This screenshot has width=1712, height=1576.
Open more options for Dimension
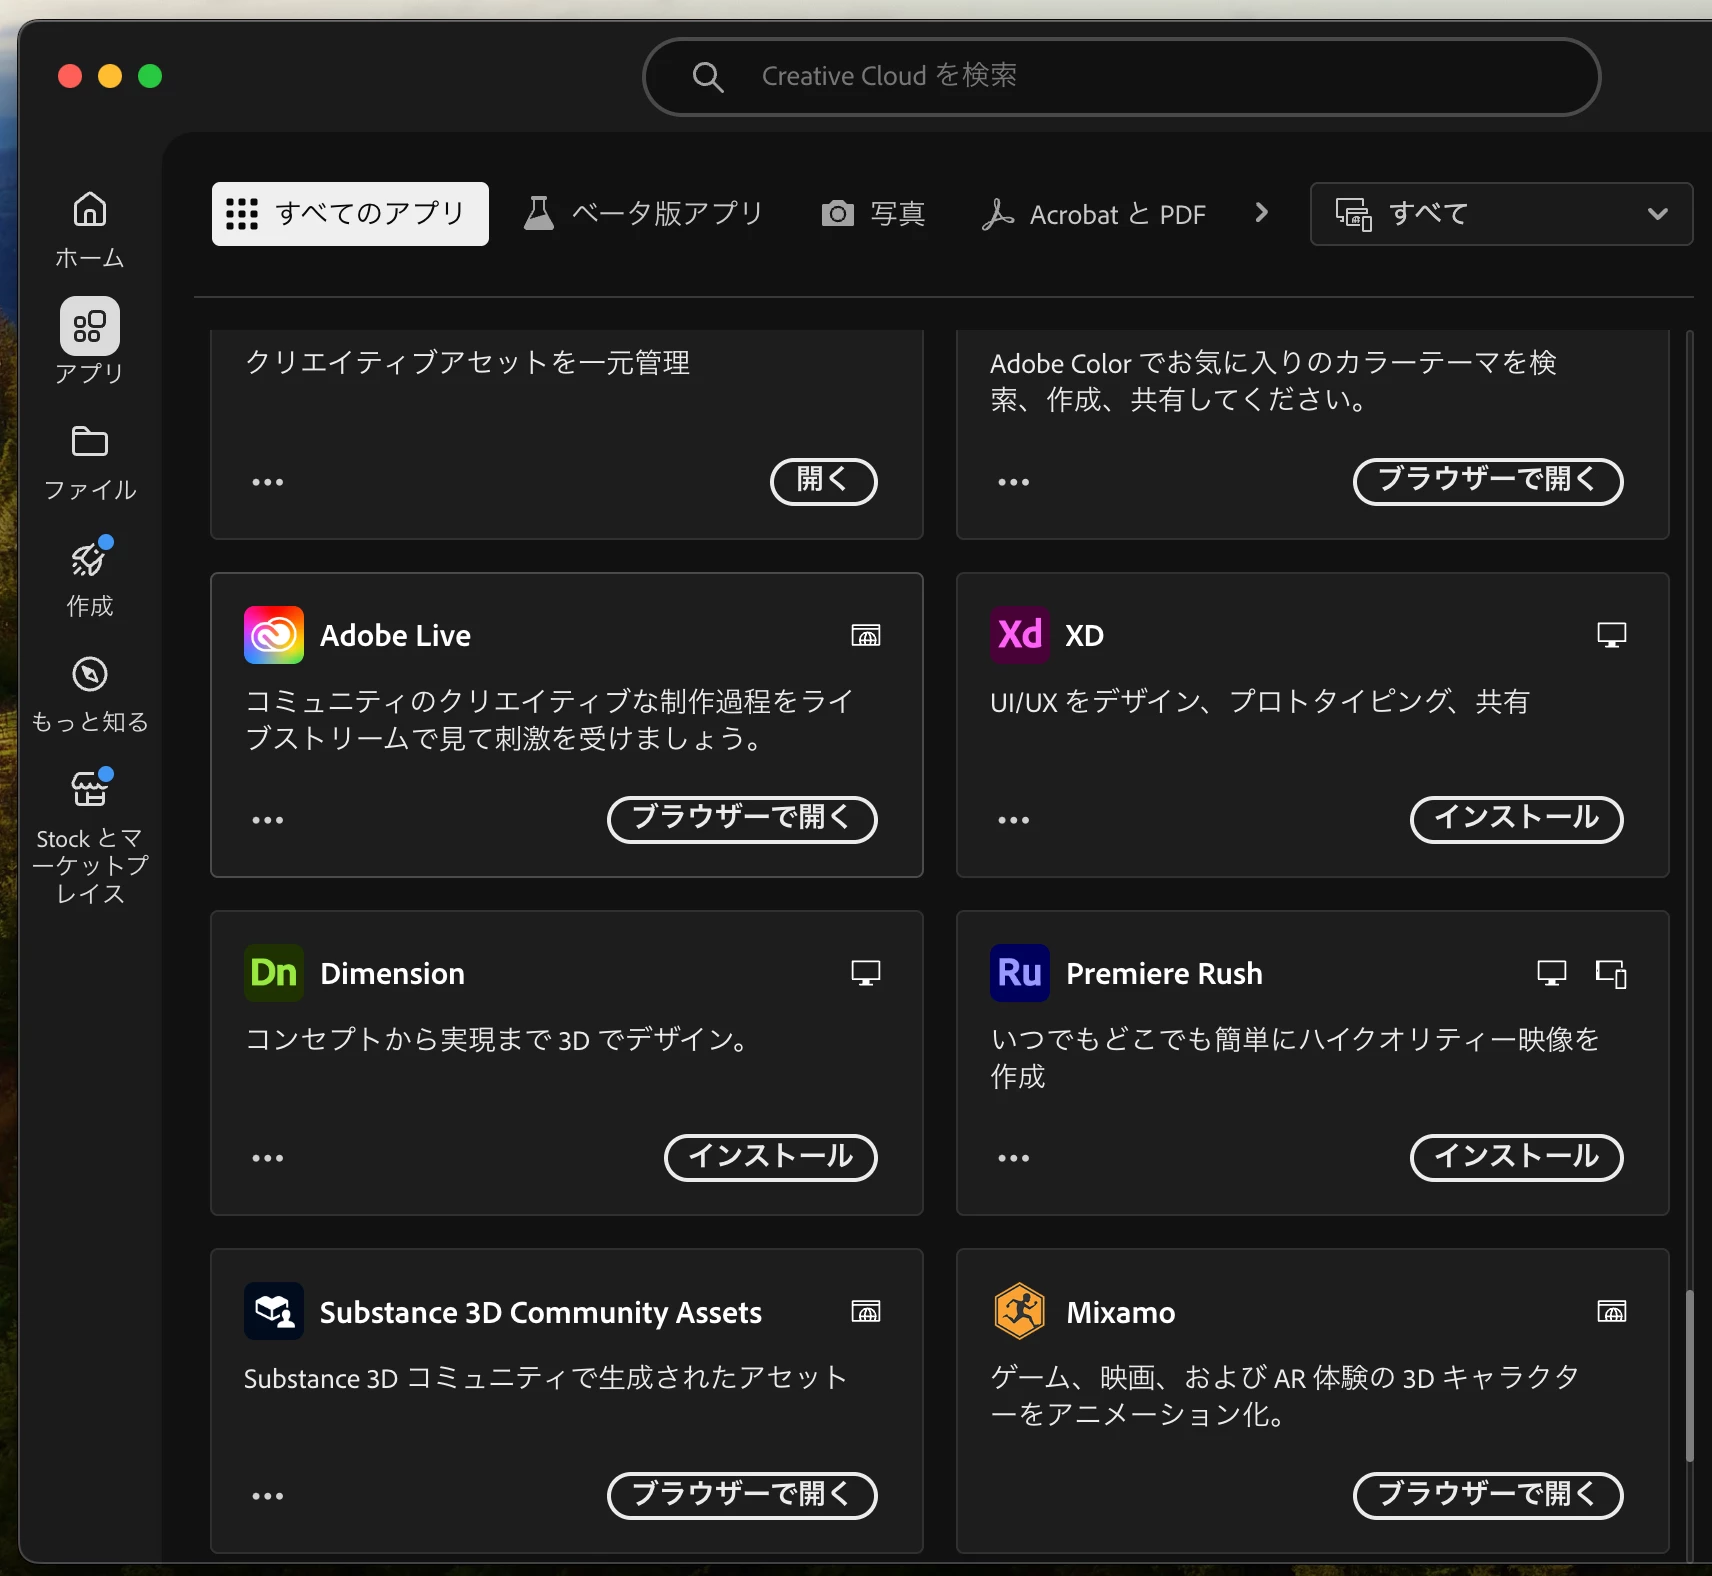coord(268,1158)
